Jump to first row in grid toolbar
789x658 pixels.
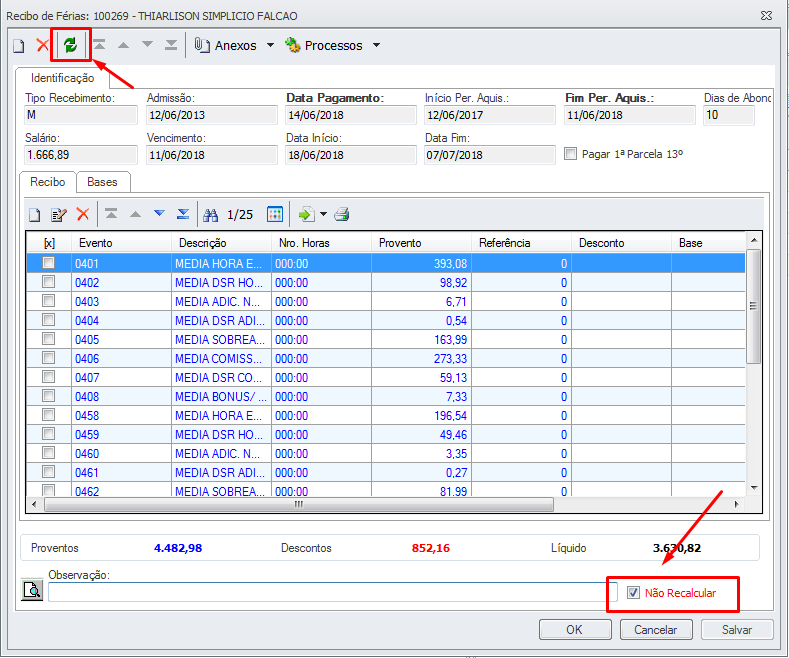point(111,214)
